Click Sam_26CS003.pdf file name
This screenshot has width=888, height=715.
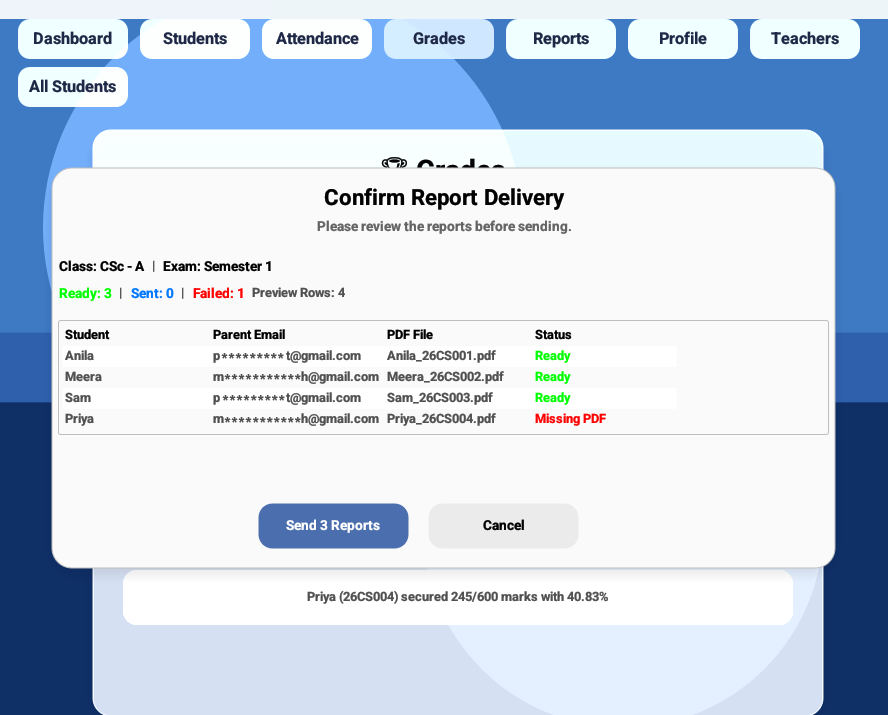pyautogui.click(x=439, y=397)
